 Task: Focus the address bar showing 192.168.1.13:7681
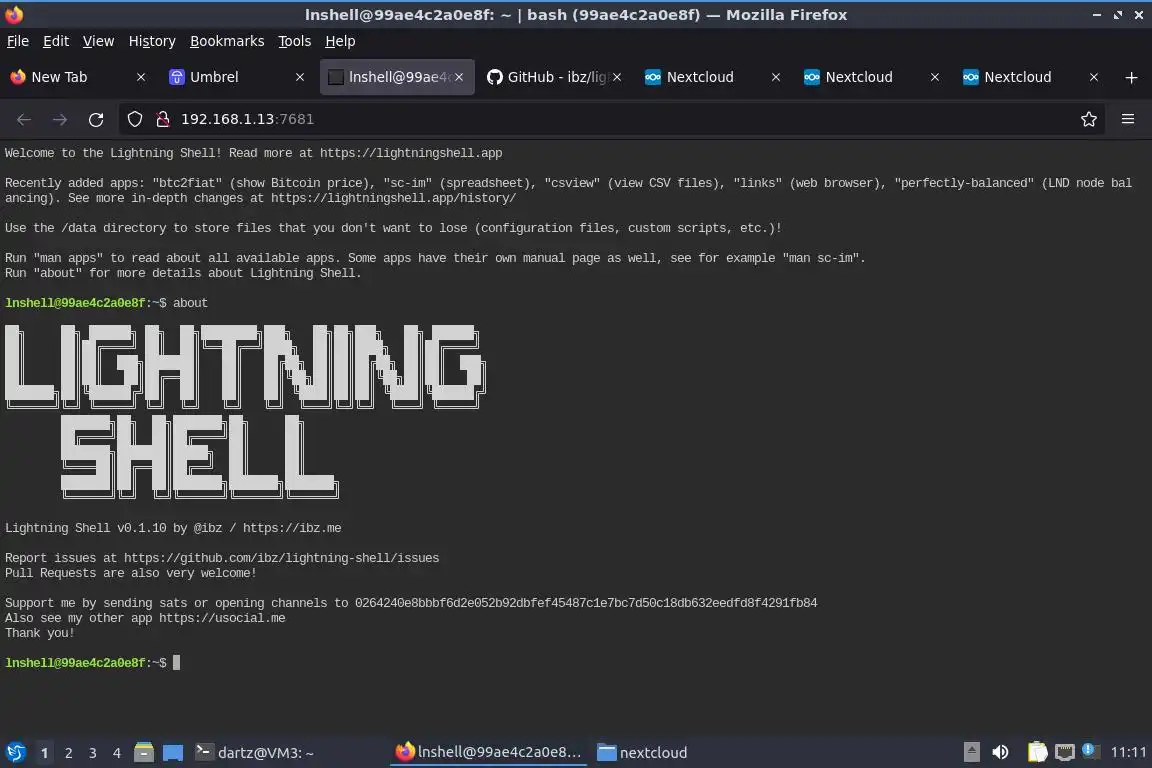pos(611,119)
